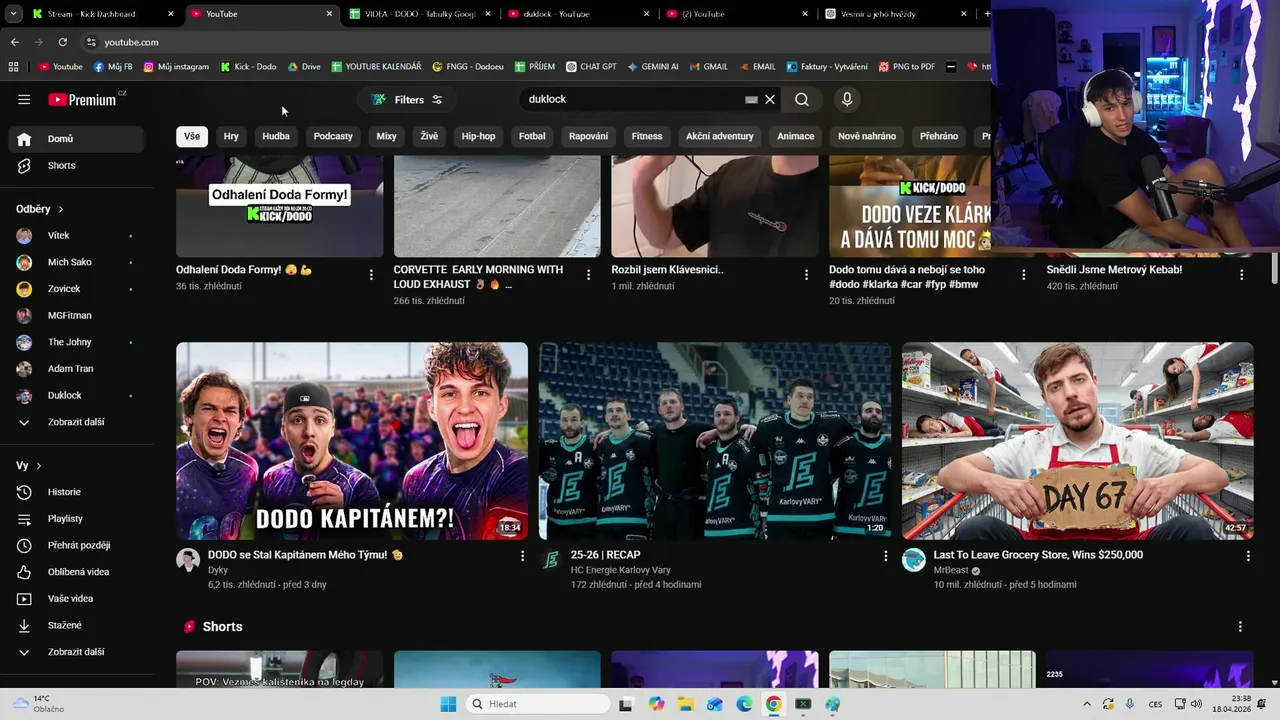Image resolution: width=1280 pixels, height=720 pixels.
Task: Open options for Odhalení Doda Formy video
Action: click(x=371, y=274)
